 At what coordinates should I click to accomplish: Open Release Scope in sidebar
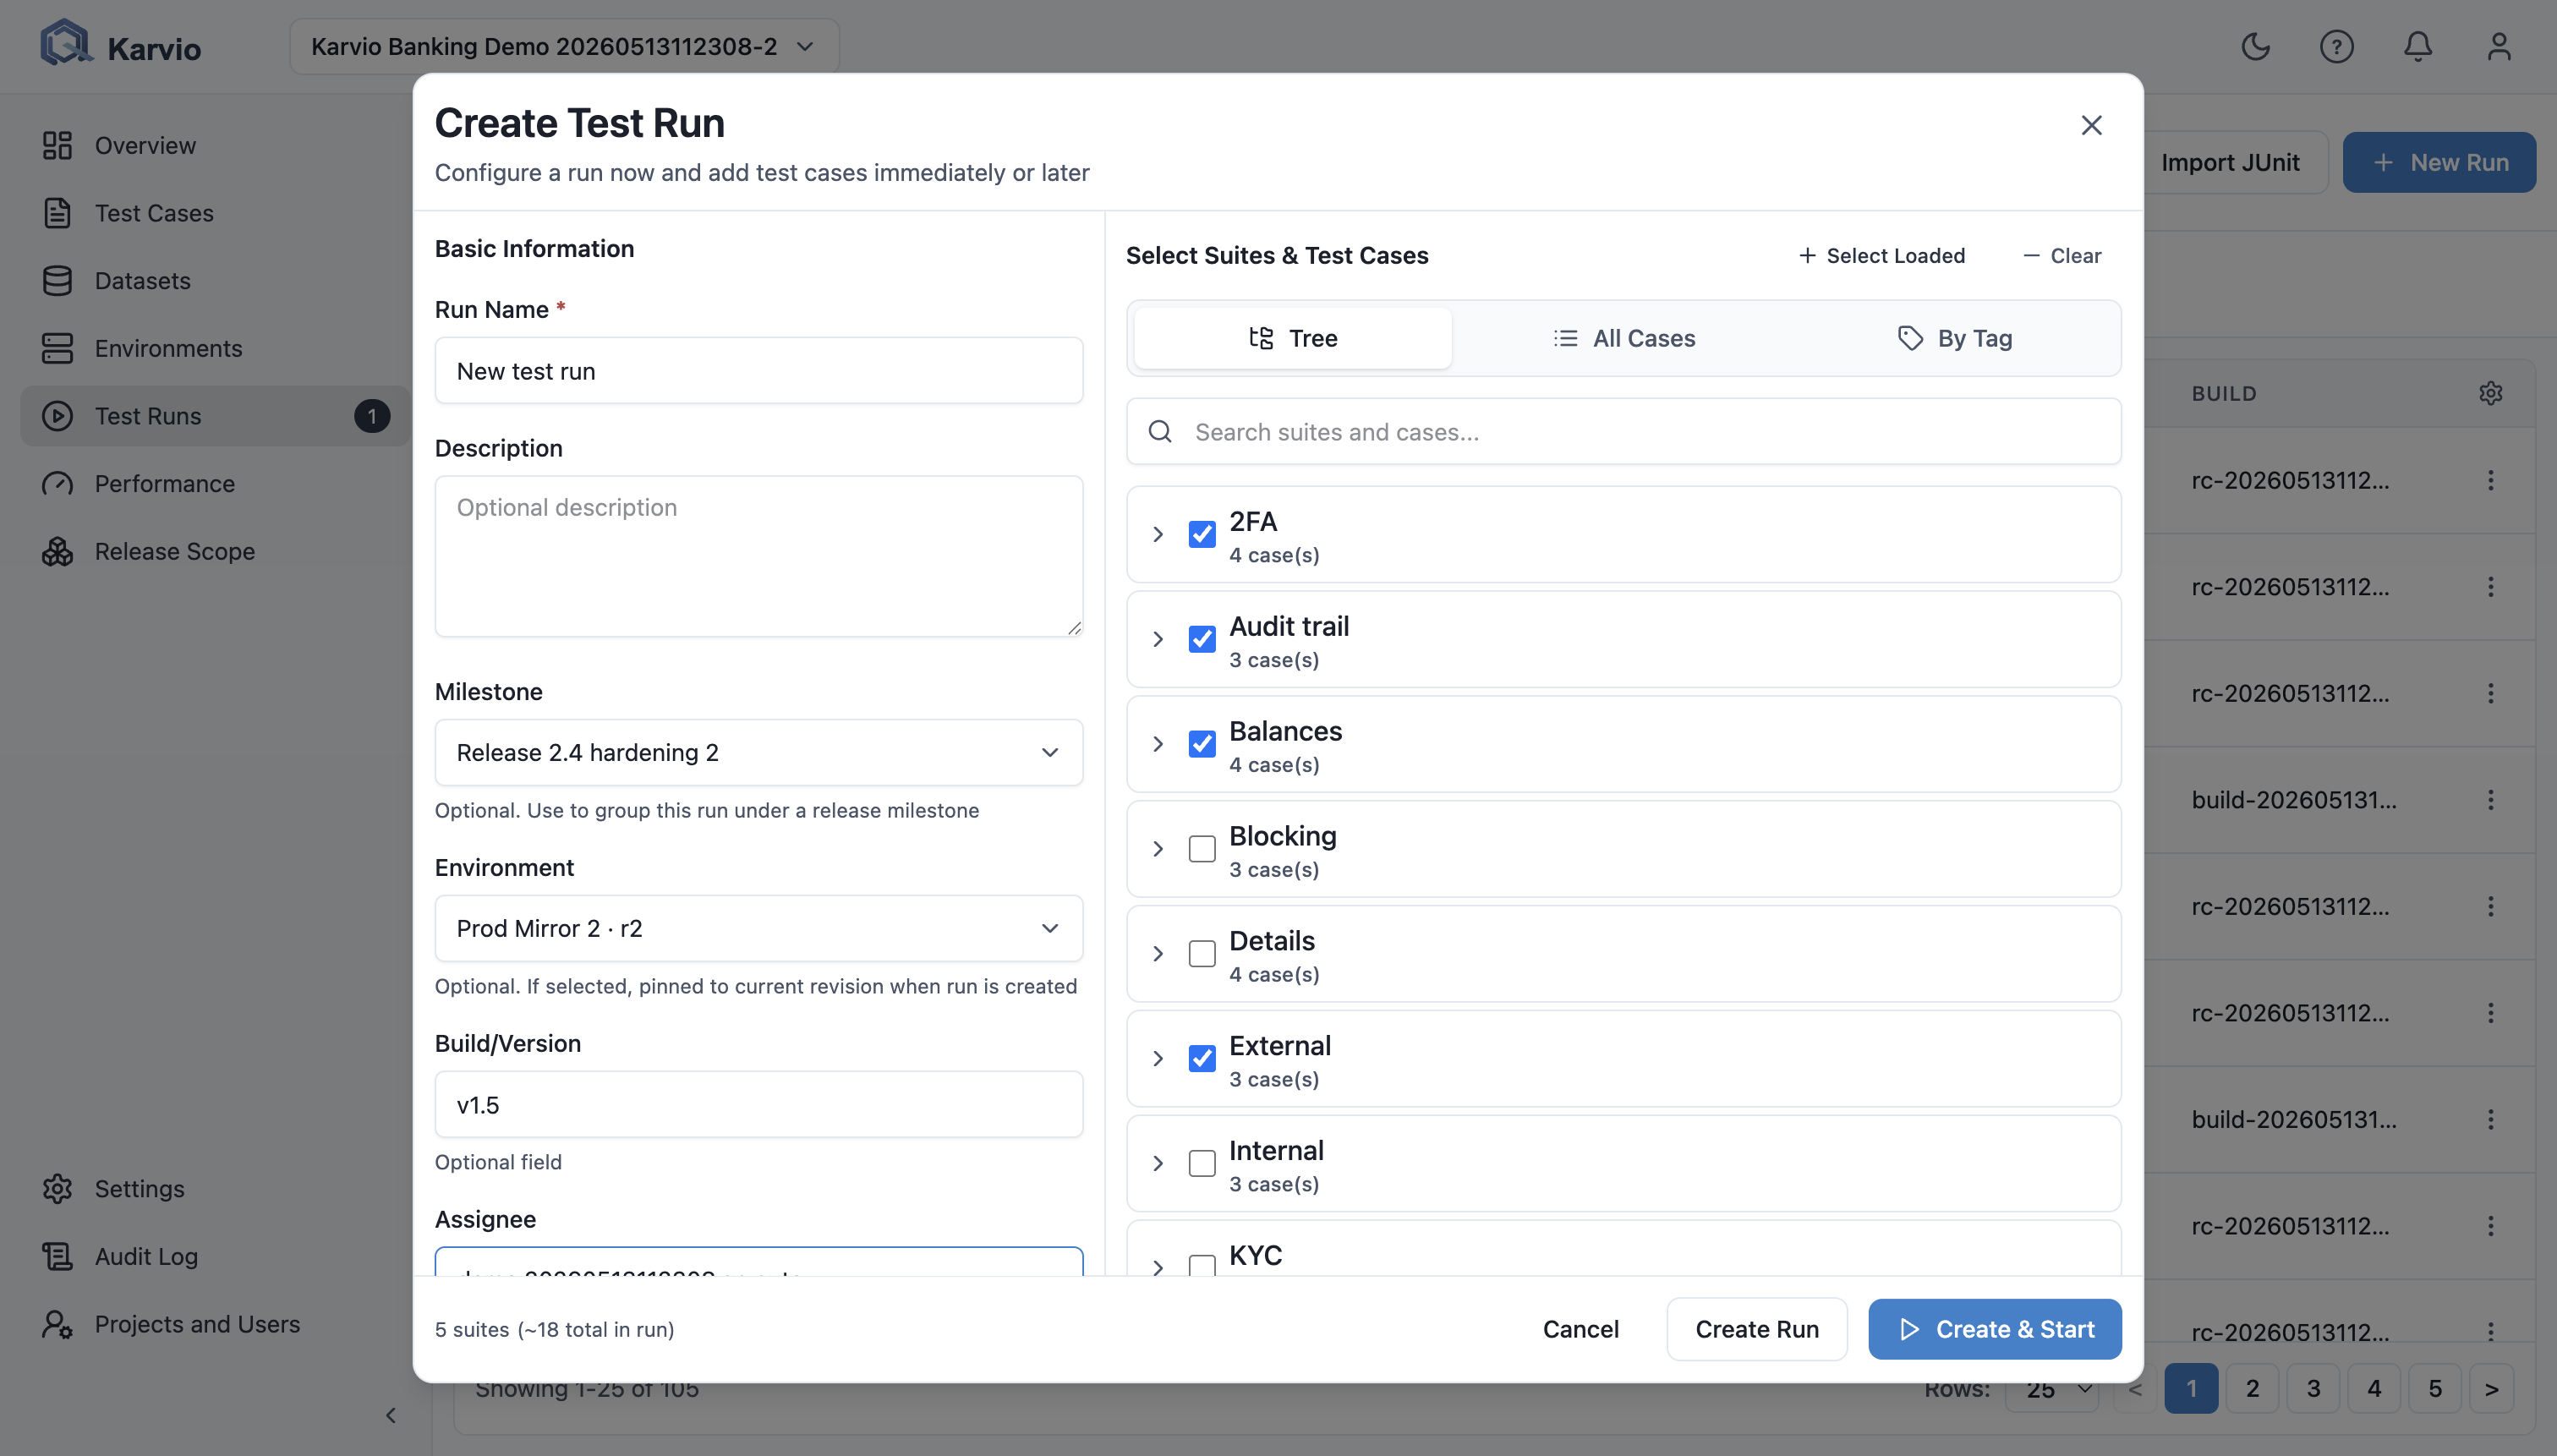coord(215,551)
